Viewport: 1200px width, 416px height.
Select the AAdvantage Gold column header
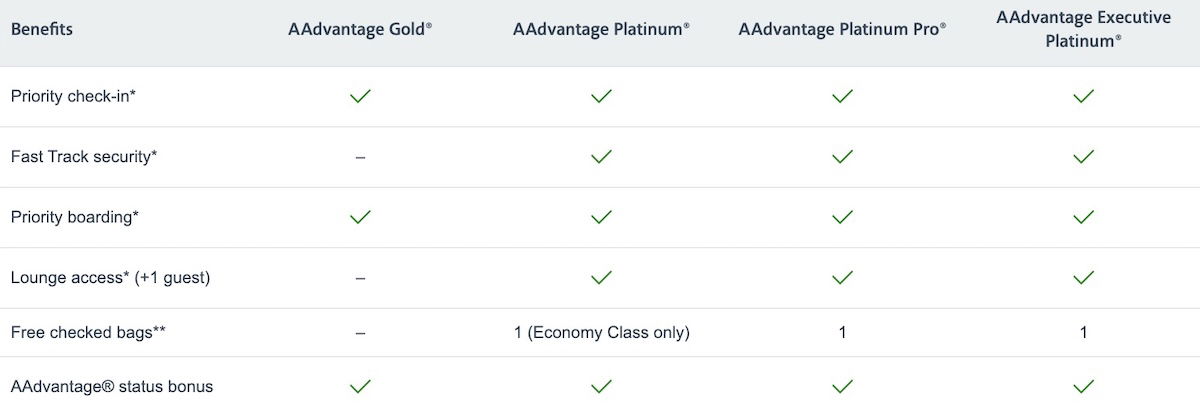[360, 30]
